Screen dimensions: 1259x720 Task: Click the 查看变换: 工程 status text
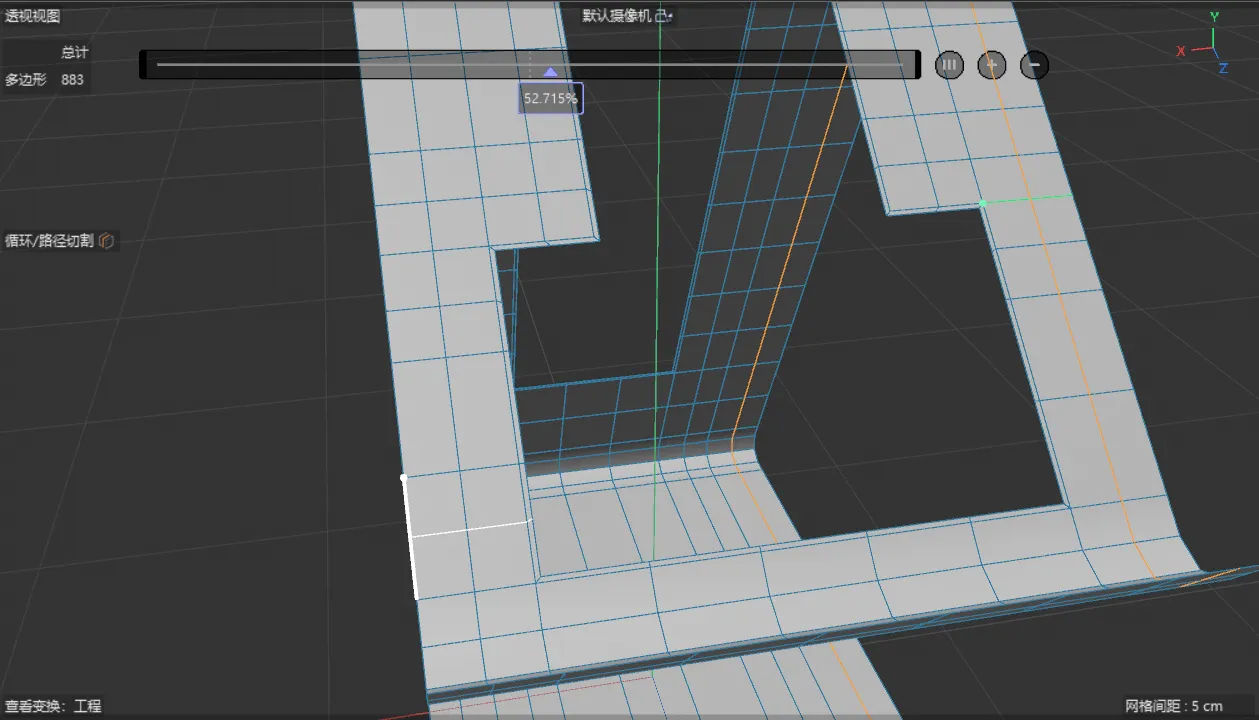(53, 706)
